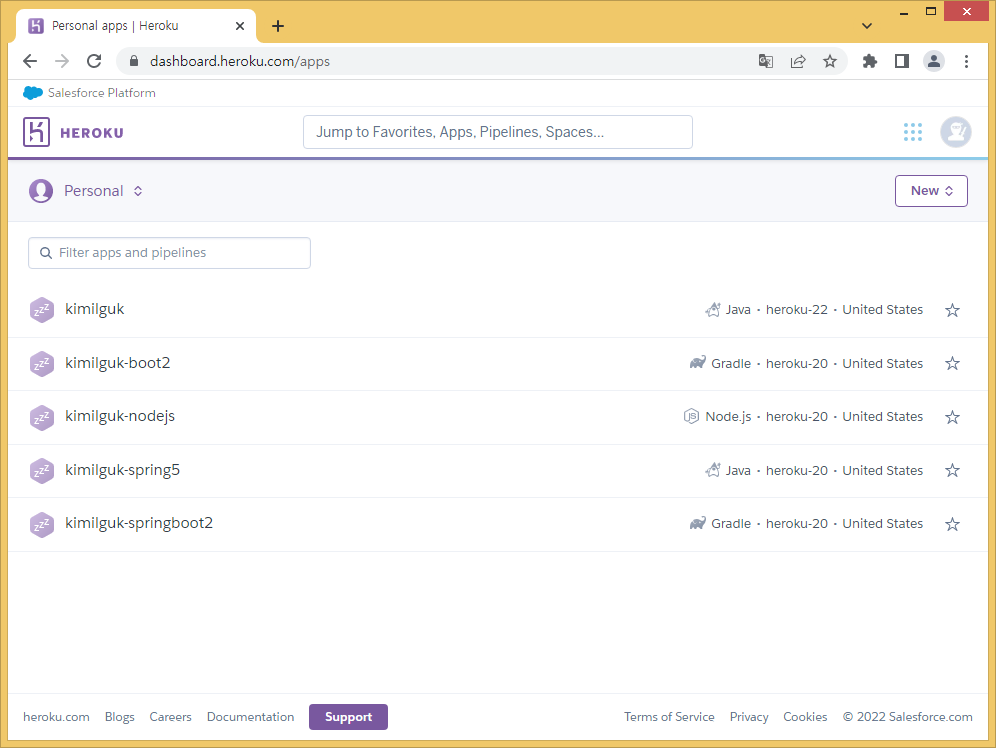Open the Chrome three-dot menu
Image resolution: width=996 pixels, height=748 pixels.
tap(966, 61)
